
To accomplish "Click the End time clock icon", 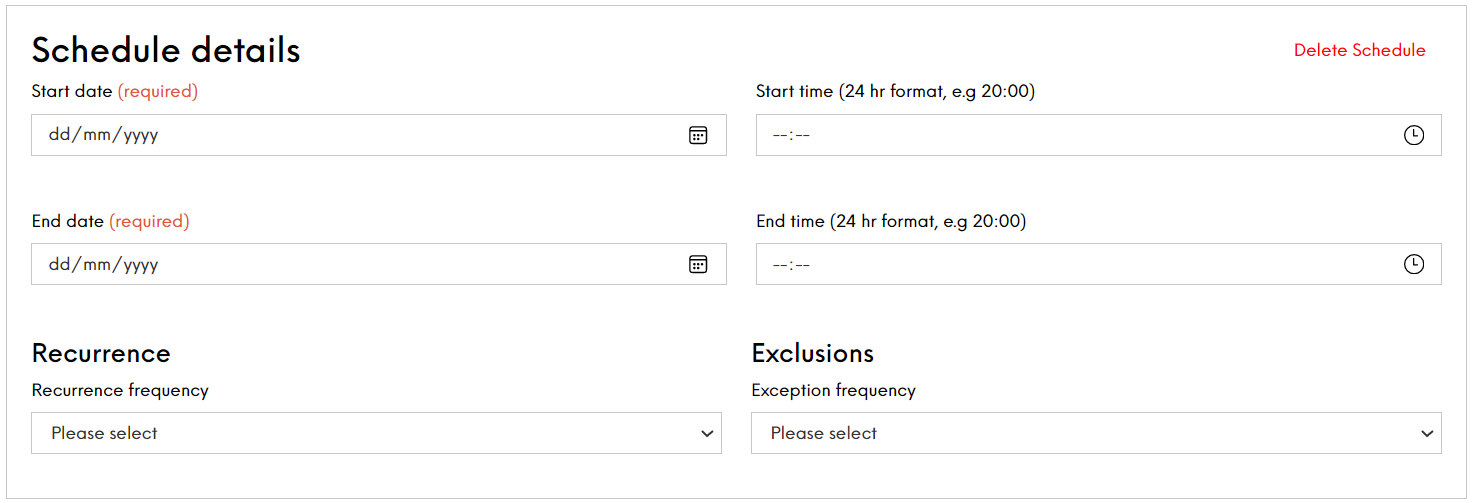I will pyautogui.click(x=1413, y=264).
